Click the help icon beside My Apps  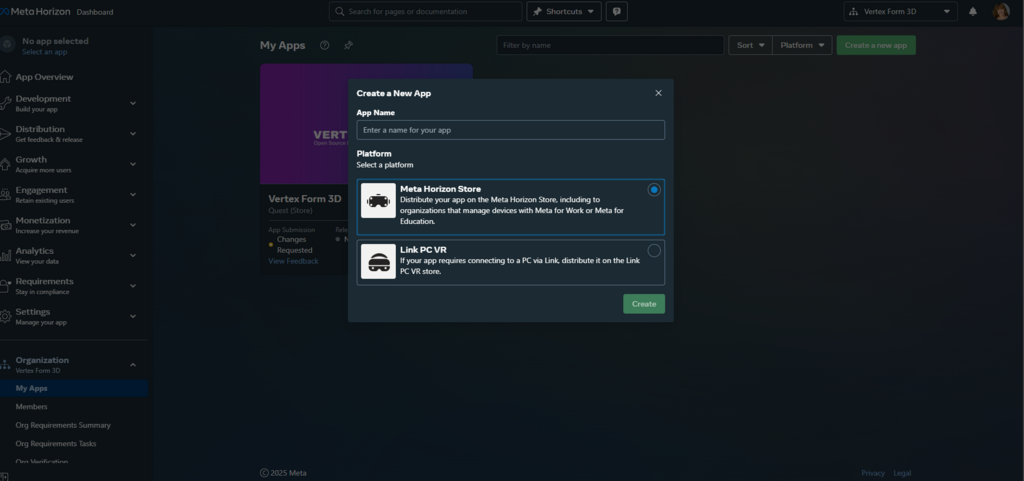coord(324,45)
